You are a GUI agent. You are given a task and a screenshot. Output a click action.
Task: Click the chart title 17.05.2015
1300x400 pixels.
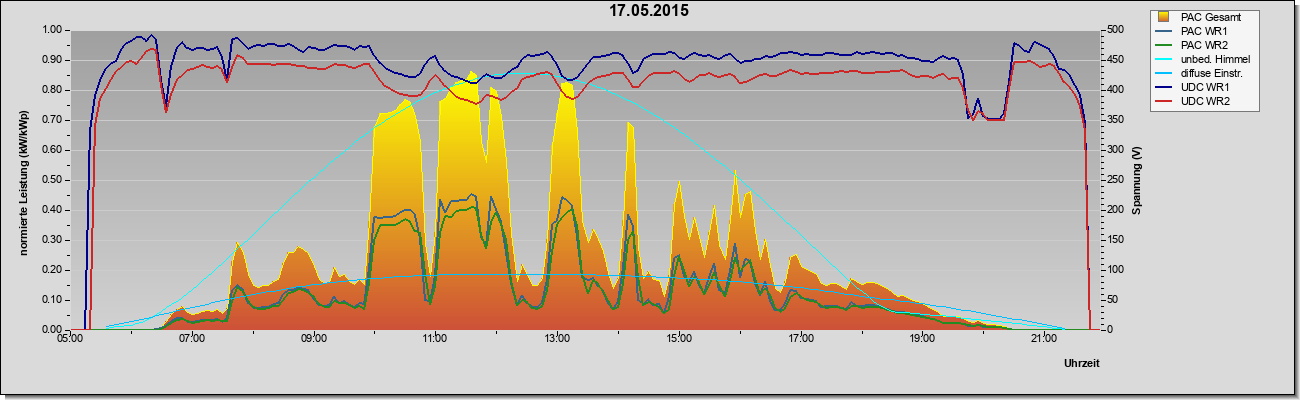650,11
